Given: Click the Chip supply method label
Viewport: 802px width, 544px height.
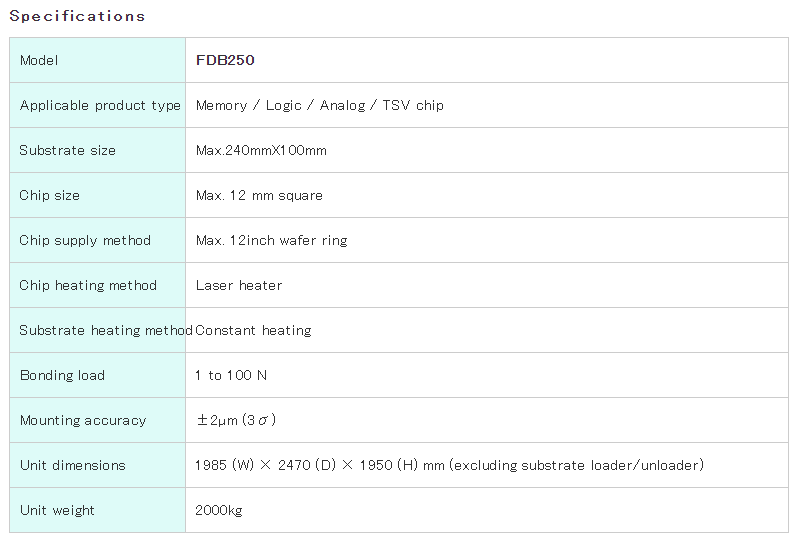Looking at the screenshot, I should 85,240.
